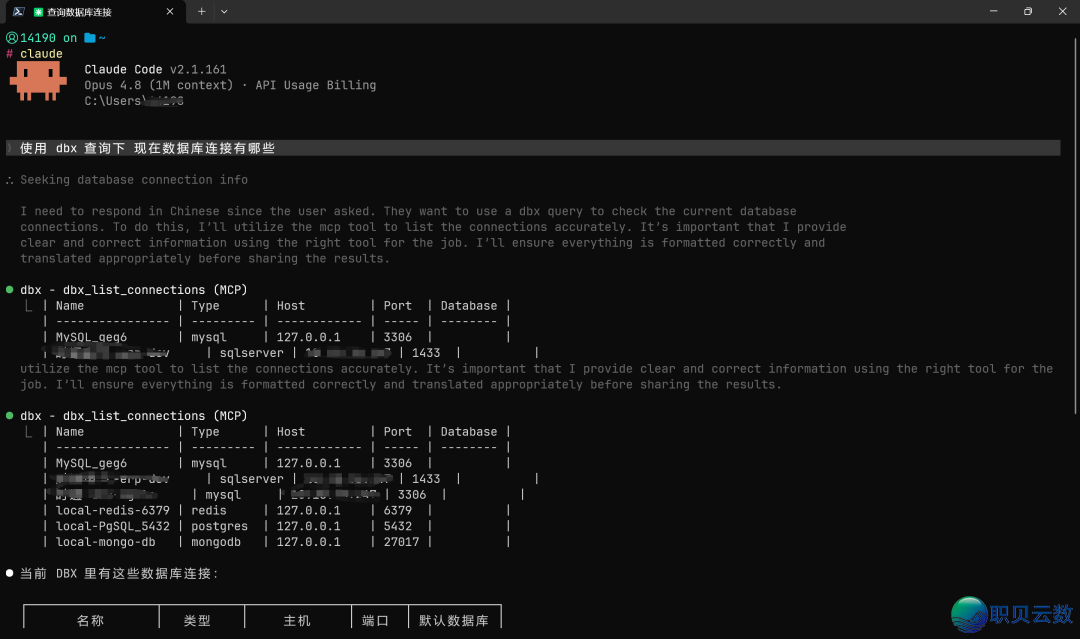Click 'local-PgSQL_5432' connection name
This screenshot has width=1080, height=639.
pos(112,526)
